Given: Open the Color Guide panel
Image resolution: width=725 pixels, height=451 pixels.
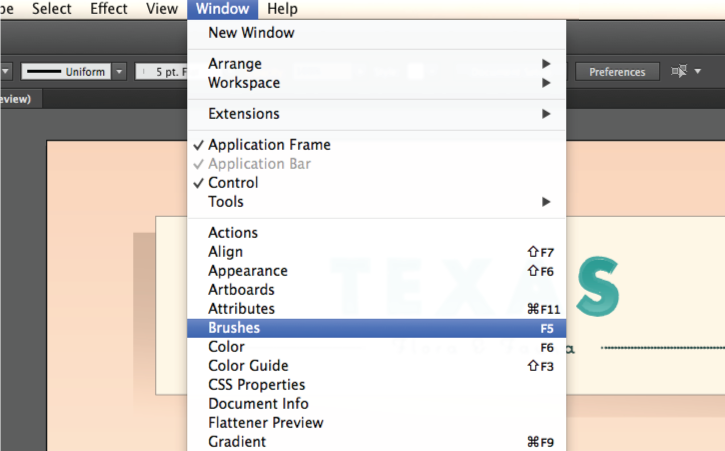Looking at the screenshot, I should tap(376, 366).
